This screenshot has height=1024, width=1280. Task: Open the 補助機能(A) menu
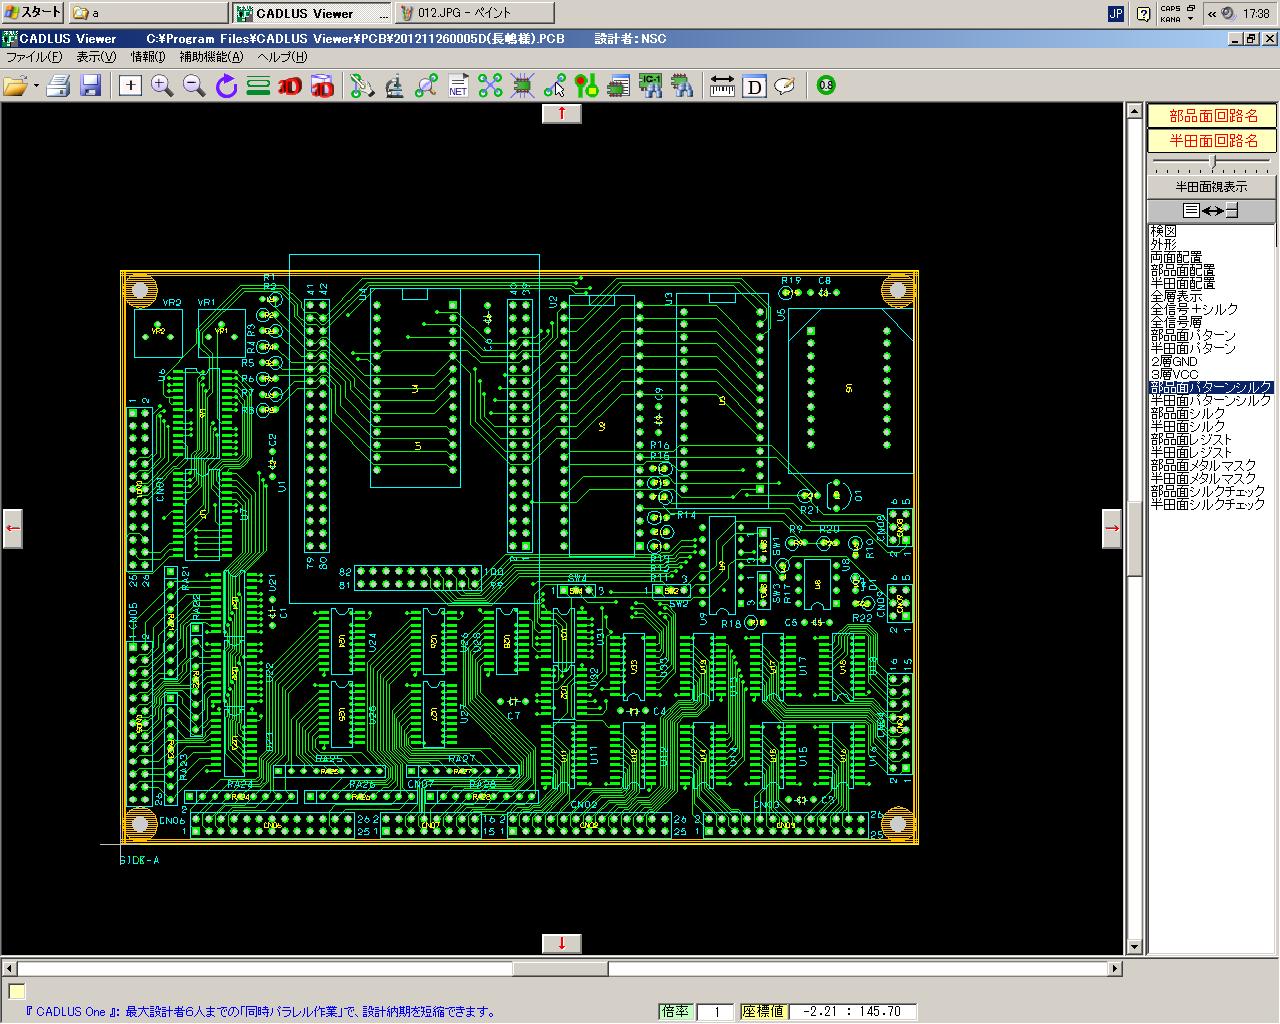point(210,57)
